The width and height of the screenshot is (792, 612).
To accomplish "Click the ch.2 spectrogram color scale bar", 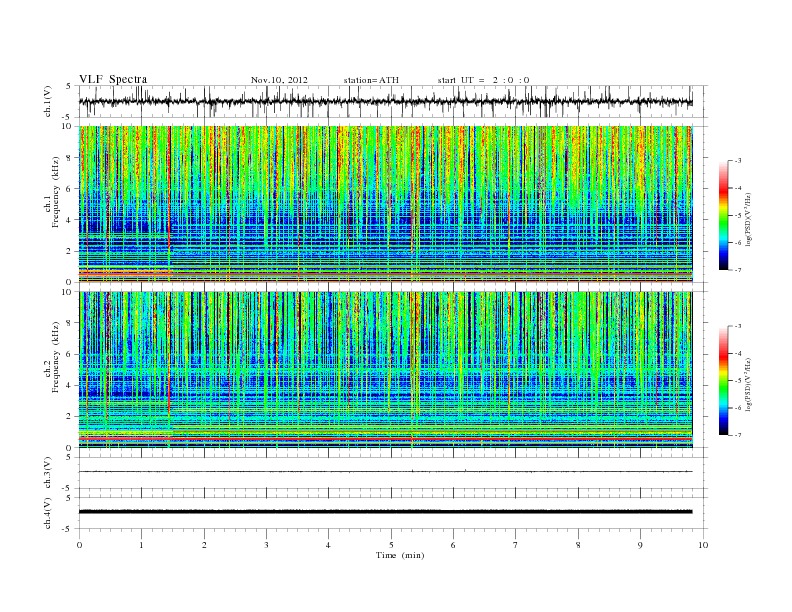I will tap(723, 380).
